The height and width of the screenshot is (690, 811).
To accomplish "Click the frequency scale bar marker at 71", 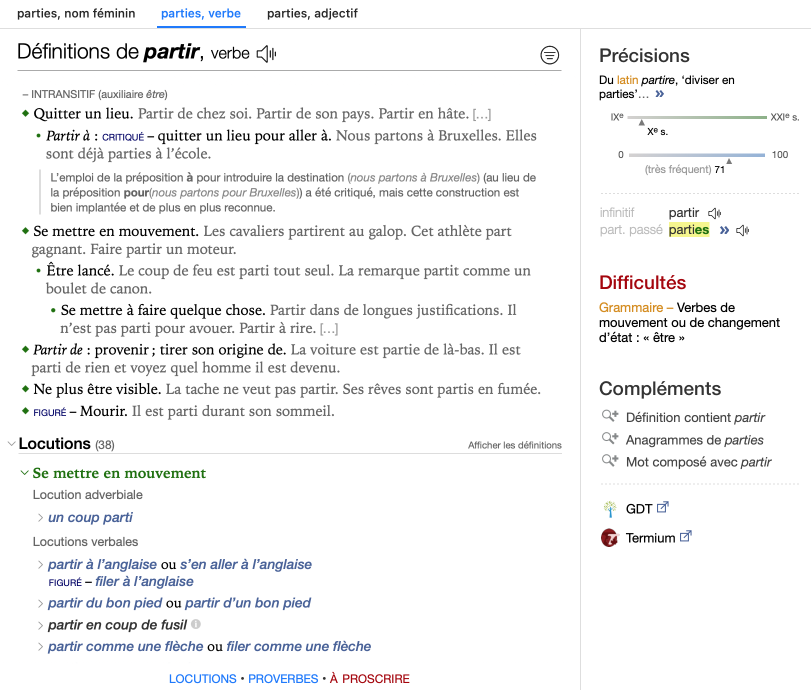I will (729, 160).
